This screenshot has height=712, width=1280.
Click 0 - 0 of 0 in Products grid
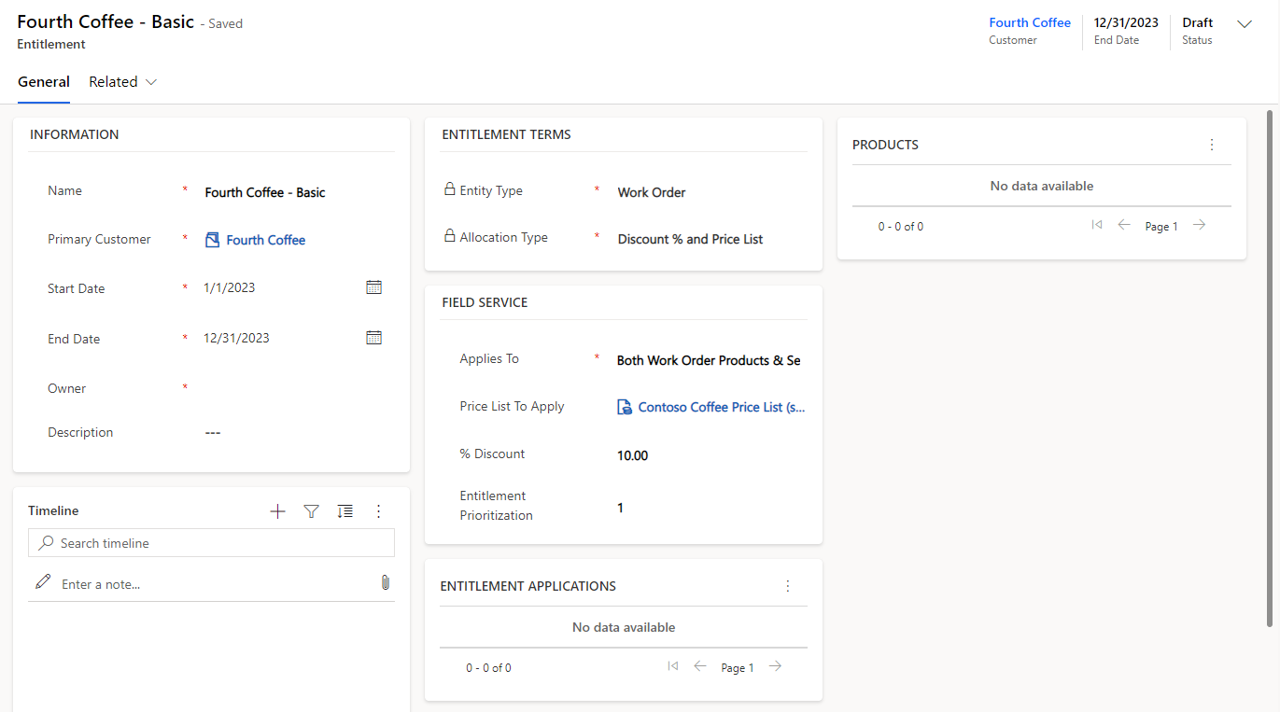[x=901, y=227]
